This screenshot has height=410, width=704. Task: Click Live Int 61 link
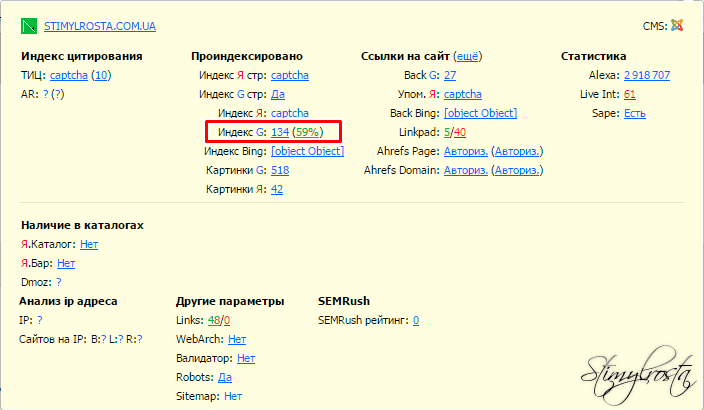point(629,94)
